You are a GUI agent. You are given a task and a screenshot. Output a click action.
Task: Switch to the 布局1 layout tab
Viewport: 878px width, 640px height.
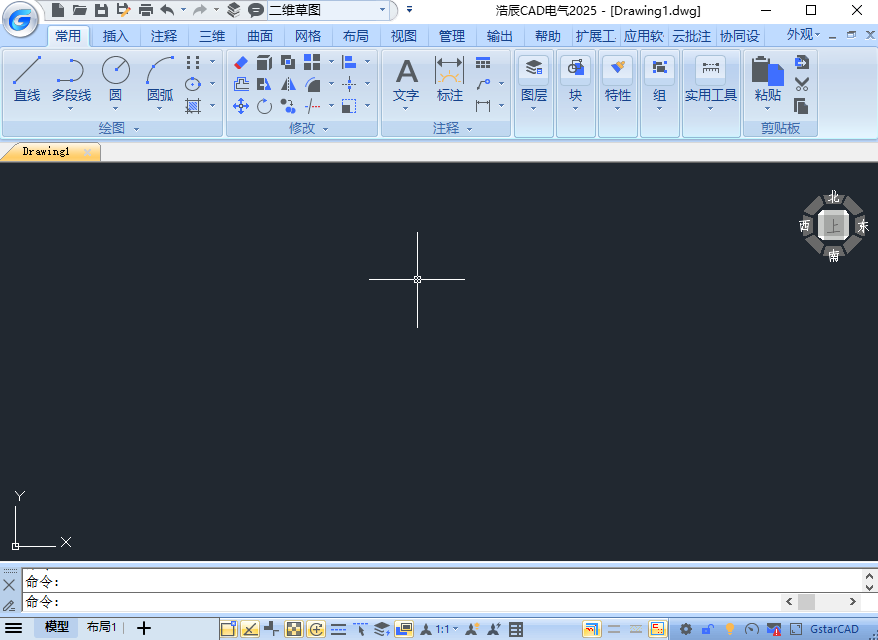101,627
